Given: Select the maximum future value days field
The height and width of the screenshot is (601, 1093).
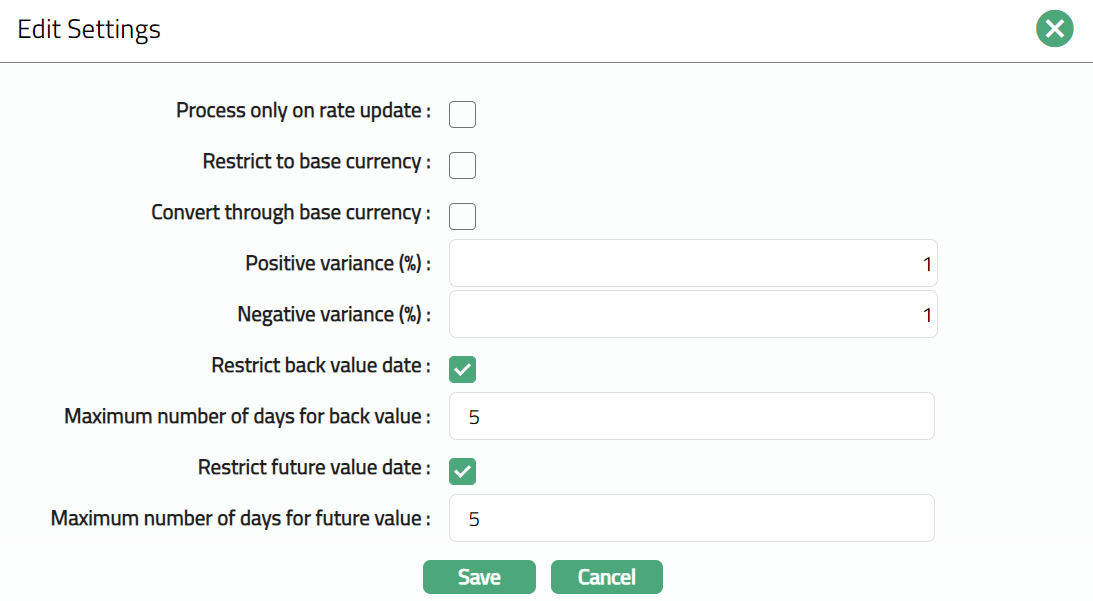Looking at the screenshot, I should coord(692,518).
